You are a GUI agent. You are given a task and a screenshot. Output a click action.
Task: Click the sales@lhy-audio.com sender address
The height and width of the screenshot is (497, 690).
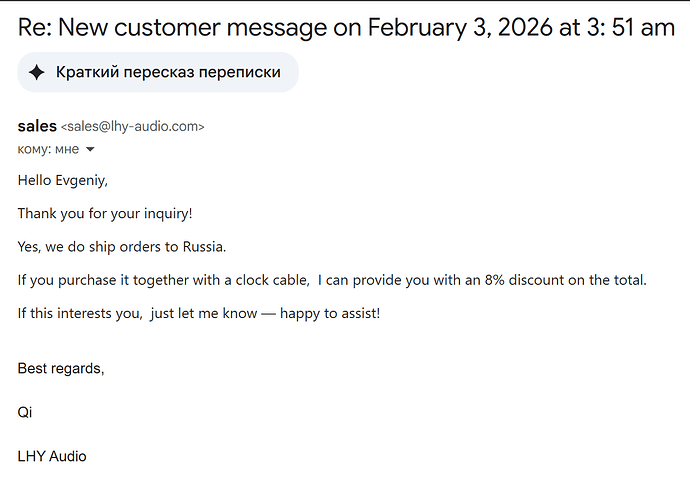(133, 128)
